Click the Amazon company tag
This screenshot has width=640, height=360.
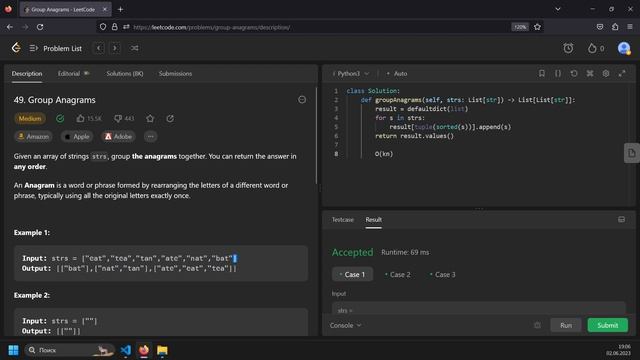(33, 136)
